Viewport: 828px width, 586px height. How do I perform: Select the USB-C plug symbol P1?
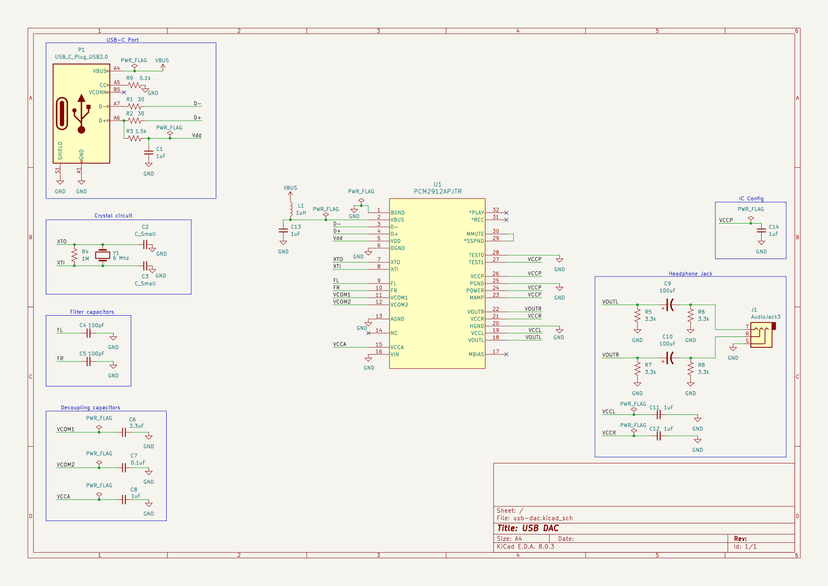[80, 114]
